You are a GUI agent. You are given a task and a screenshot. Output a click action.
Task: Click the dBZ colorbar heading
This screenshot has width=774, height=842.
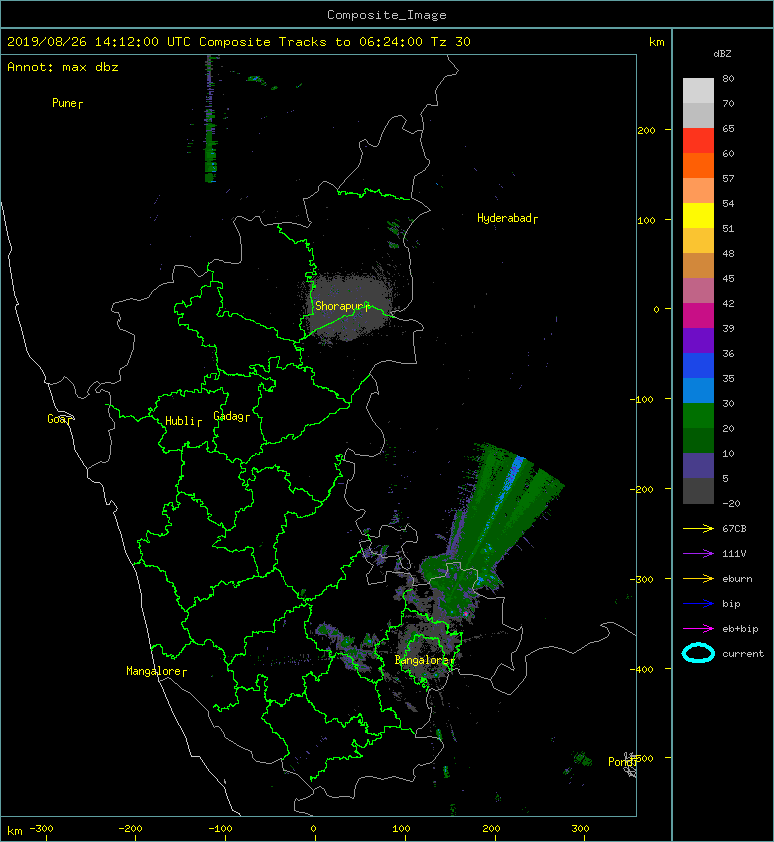pos(722,54)
